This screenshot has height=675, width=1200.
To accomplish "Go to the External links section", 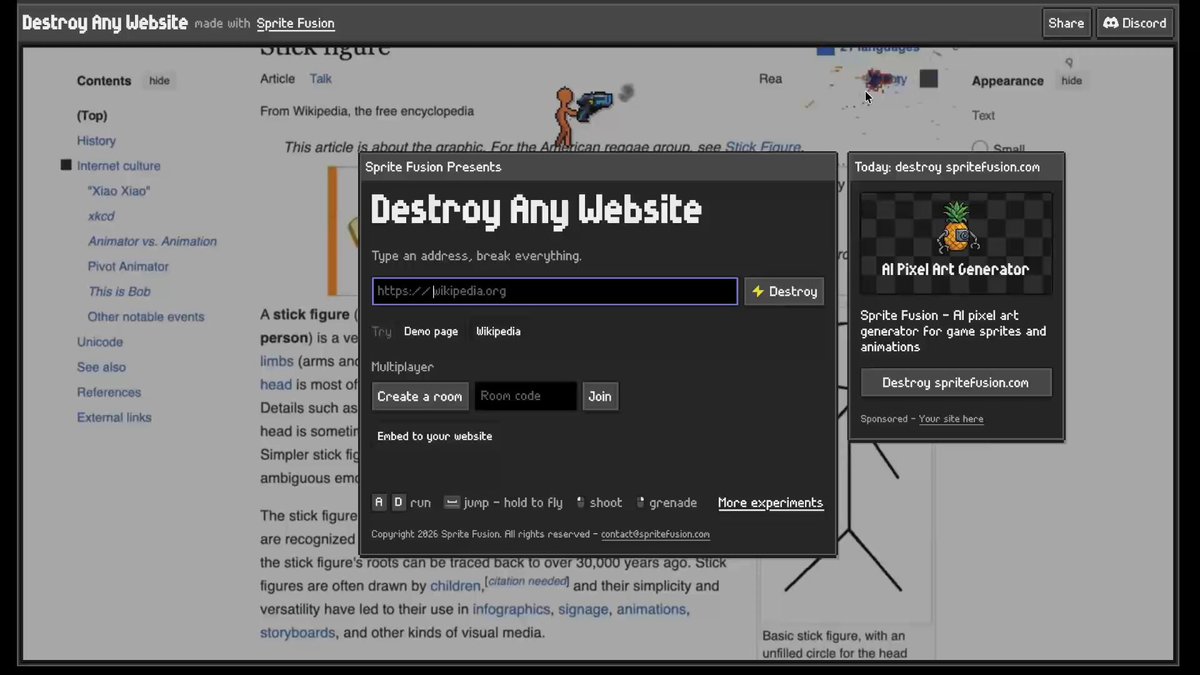I will pos(114,417).
